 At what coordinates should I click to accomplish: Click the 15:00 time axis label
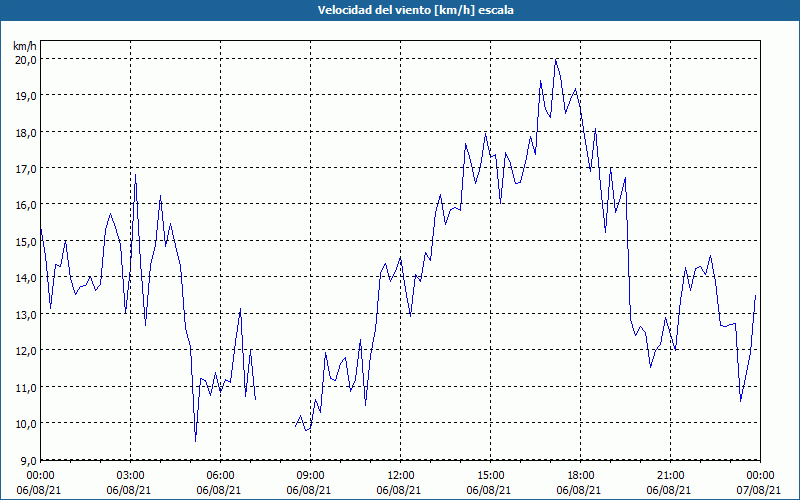490,476
